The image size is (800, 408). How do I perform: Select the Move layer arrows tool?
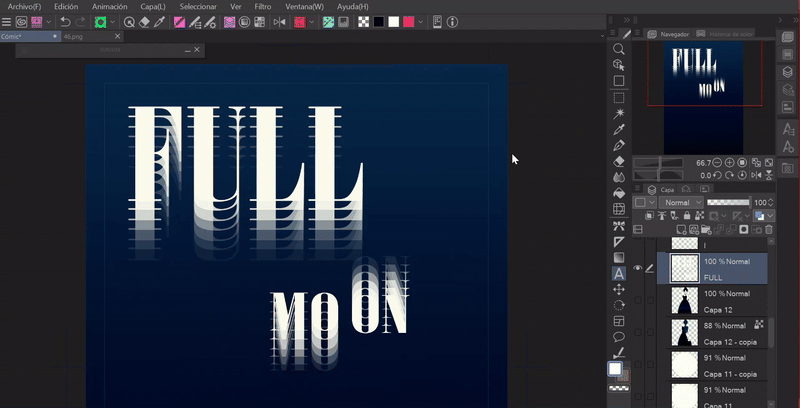(618, 289)
